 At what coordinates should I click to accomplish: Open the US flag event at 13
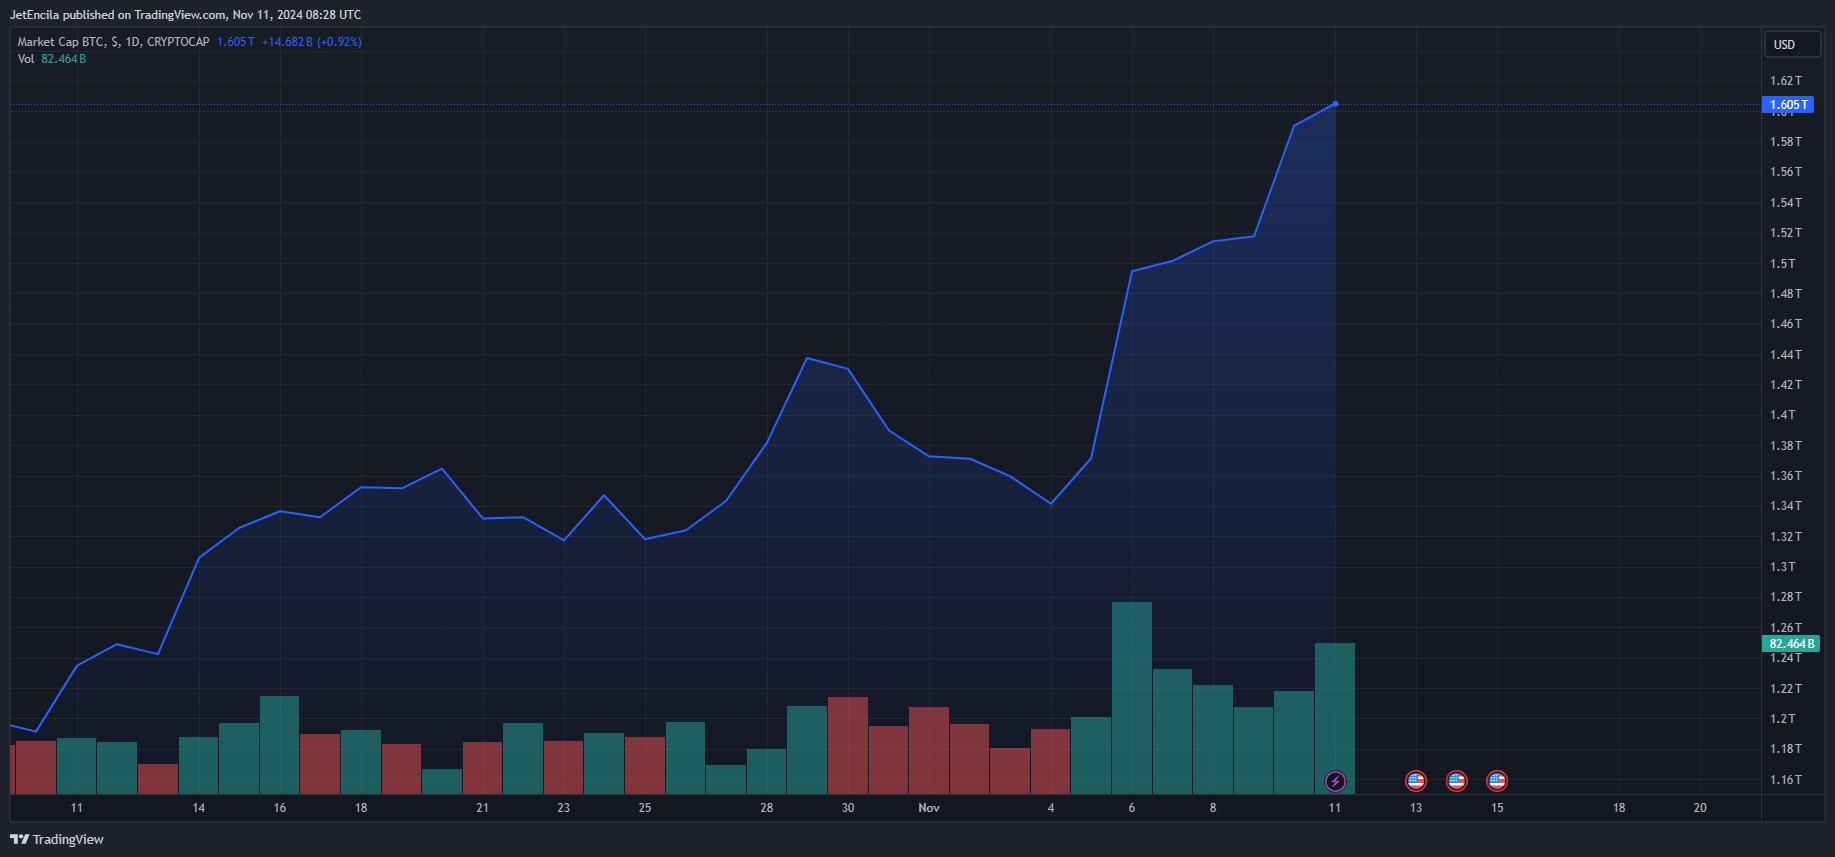click(1415, 781)
